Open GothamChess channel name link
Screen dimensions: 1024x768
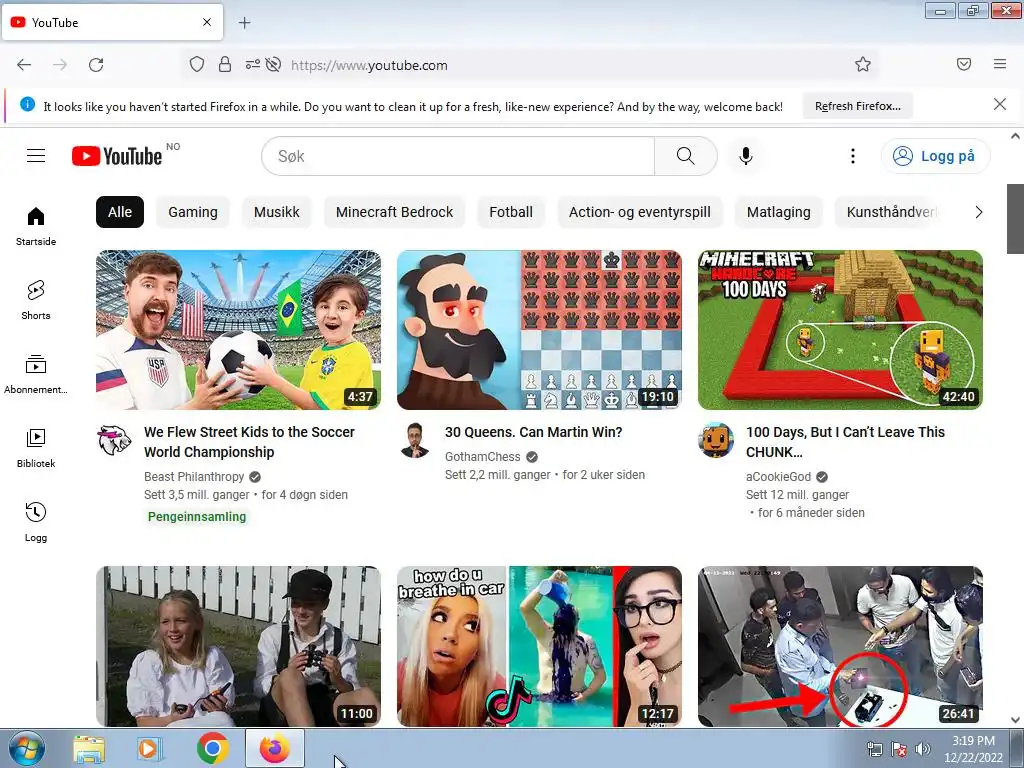click(x=483, y=456)
